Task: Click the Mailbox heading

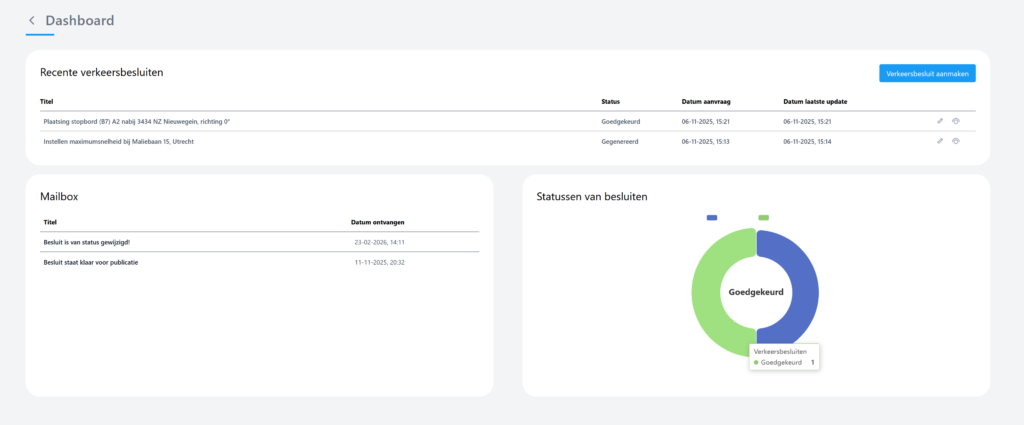Action: click(x=59, y=196)
